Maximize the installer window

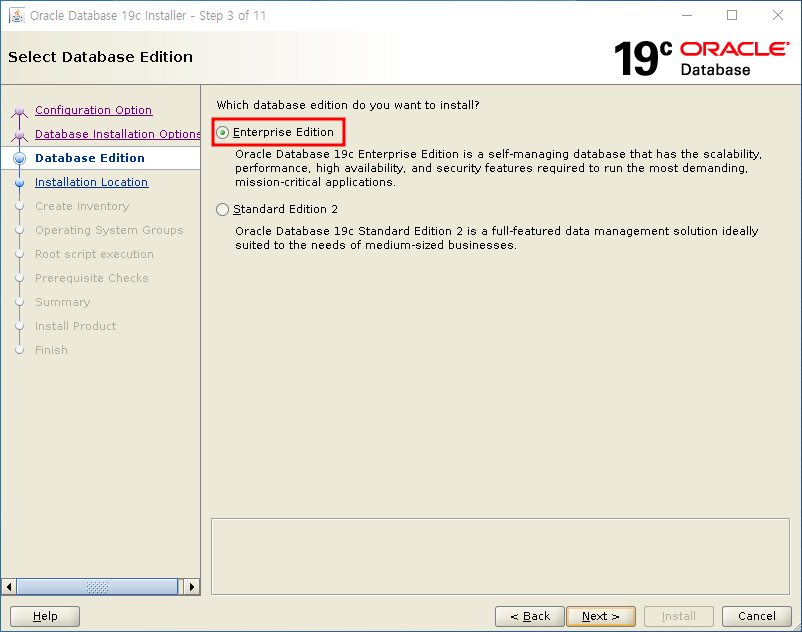pos(732,15)
